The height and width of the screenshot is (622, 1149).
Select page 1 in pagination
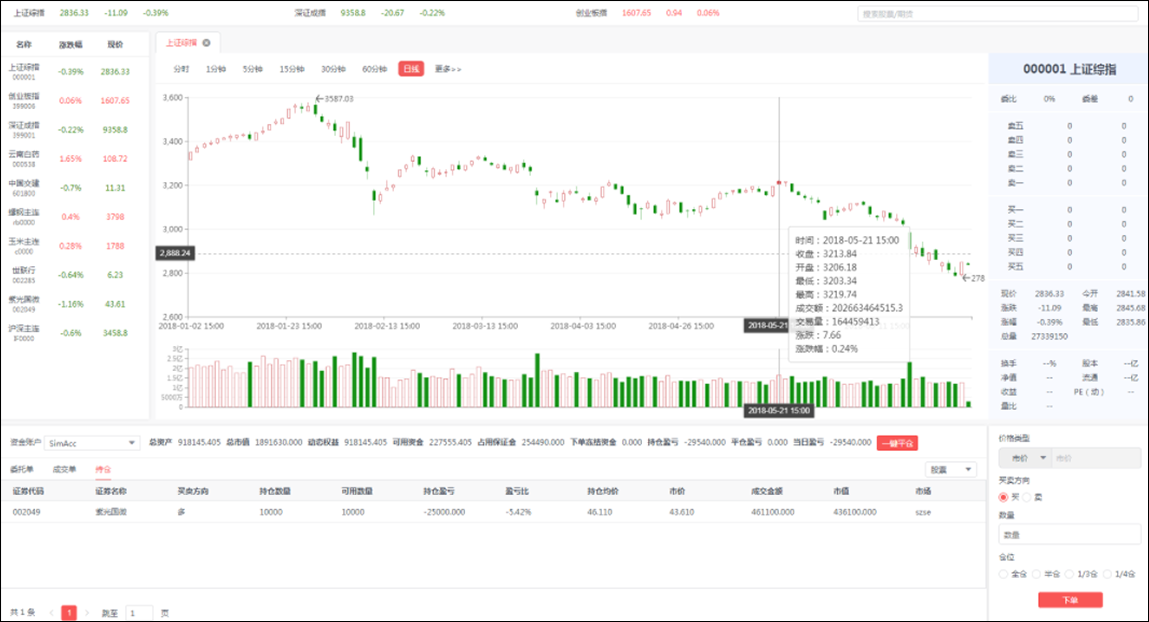coord(69,612)
